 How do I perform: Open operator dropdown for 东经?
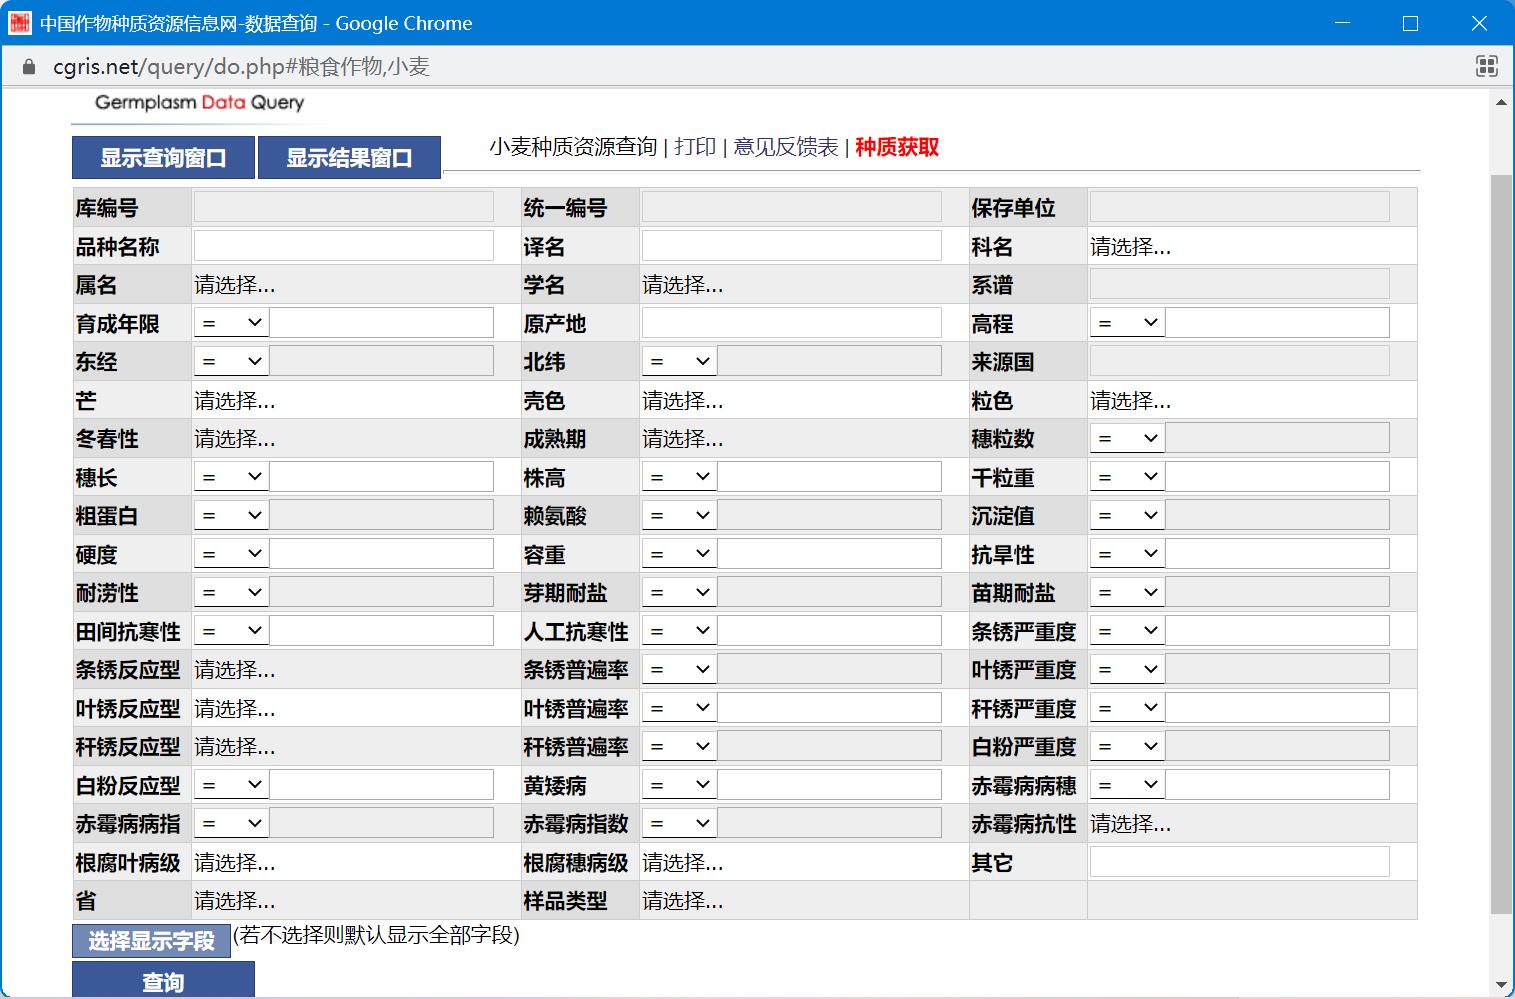(231, 361)
